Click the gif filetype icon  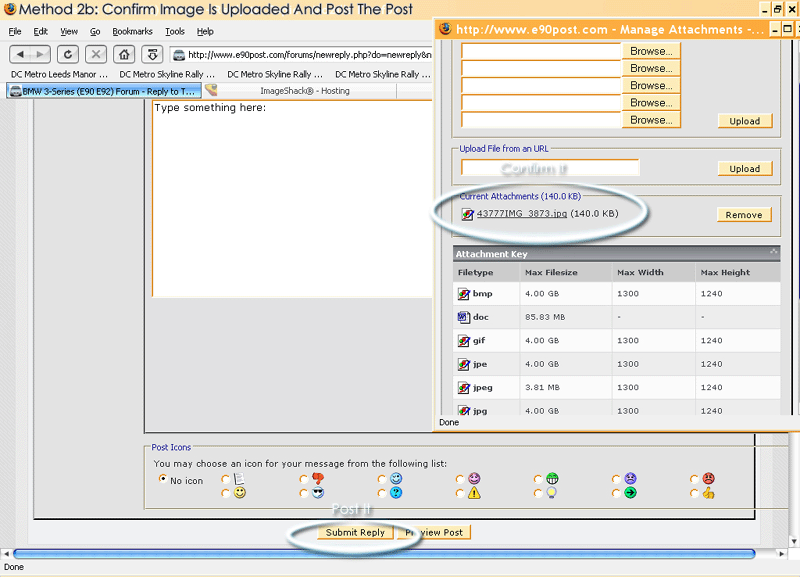[463, 341]
